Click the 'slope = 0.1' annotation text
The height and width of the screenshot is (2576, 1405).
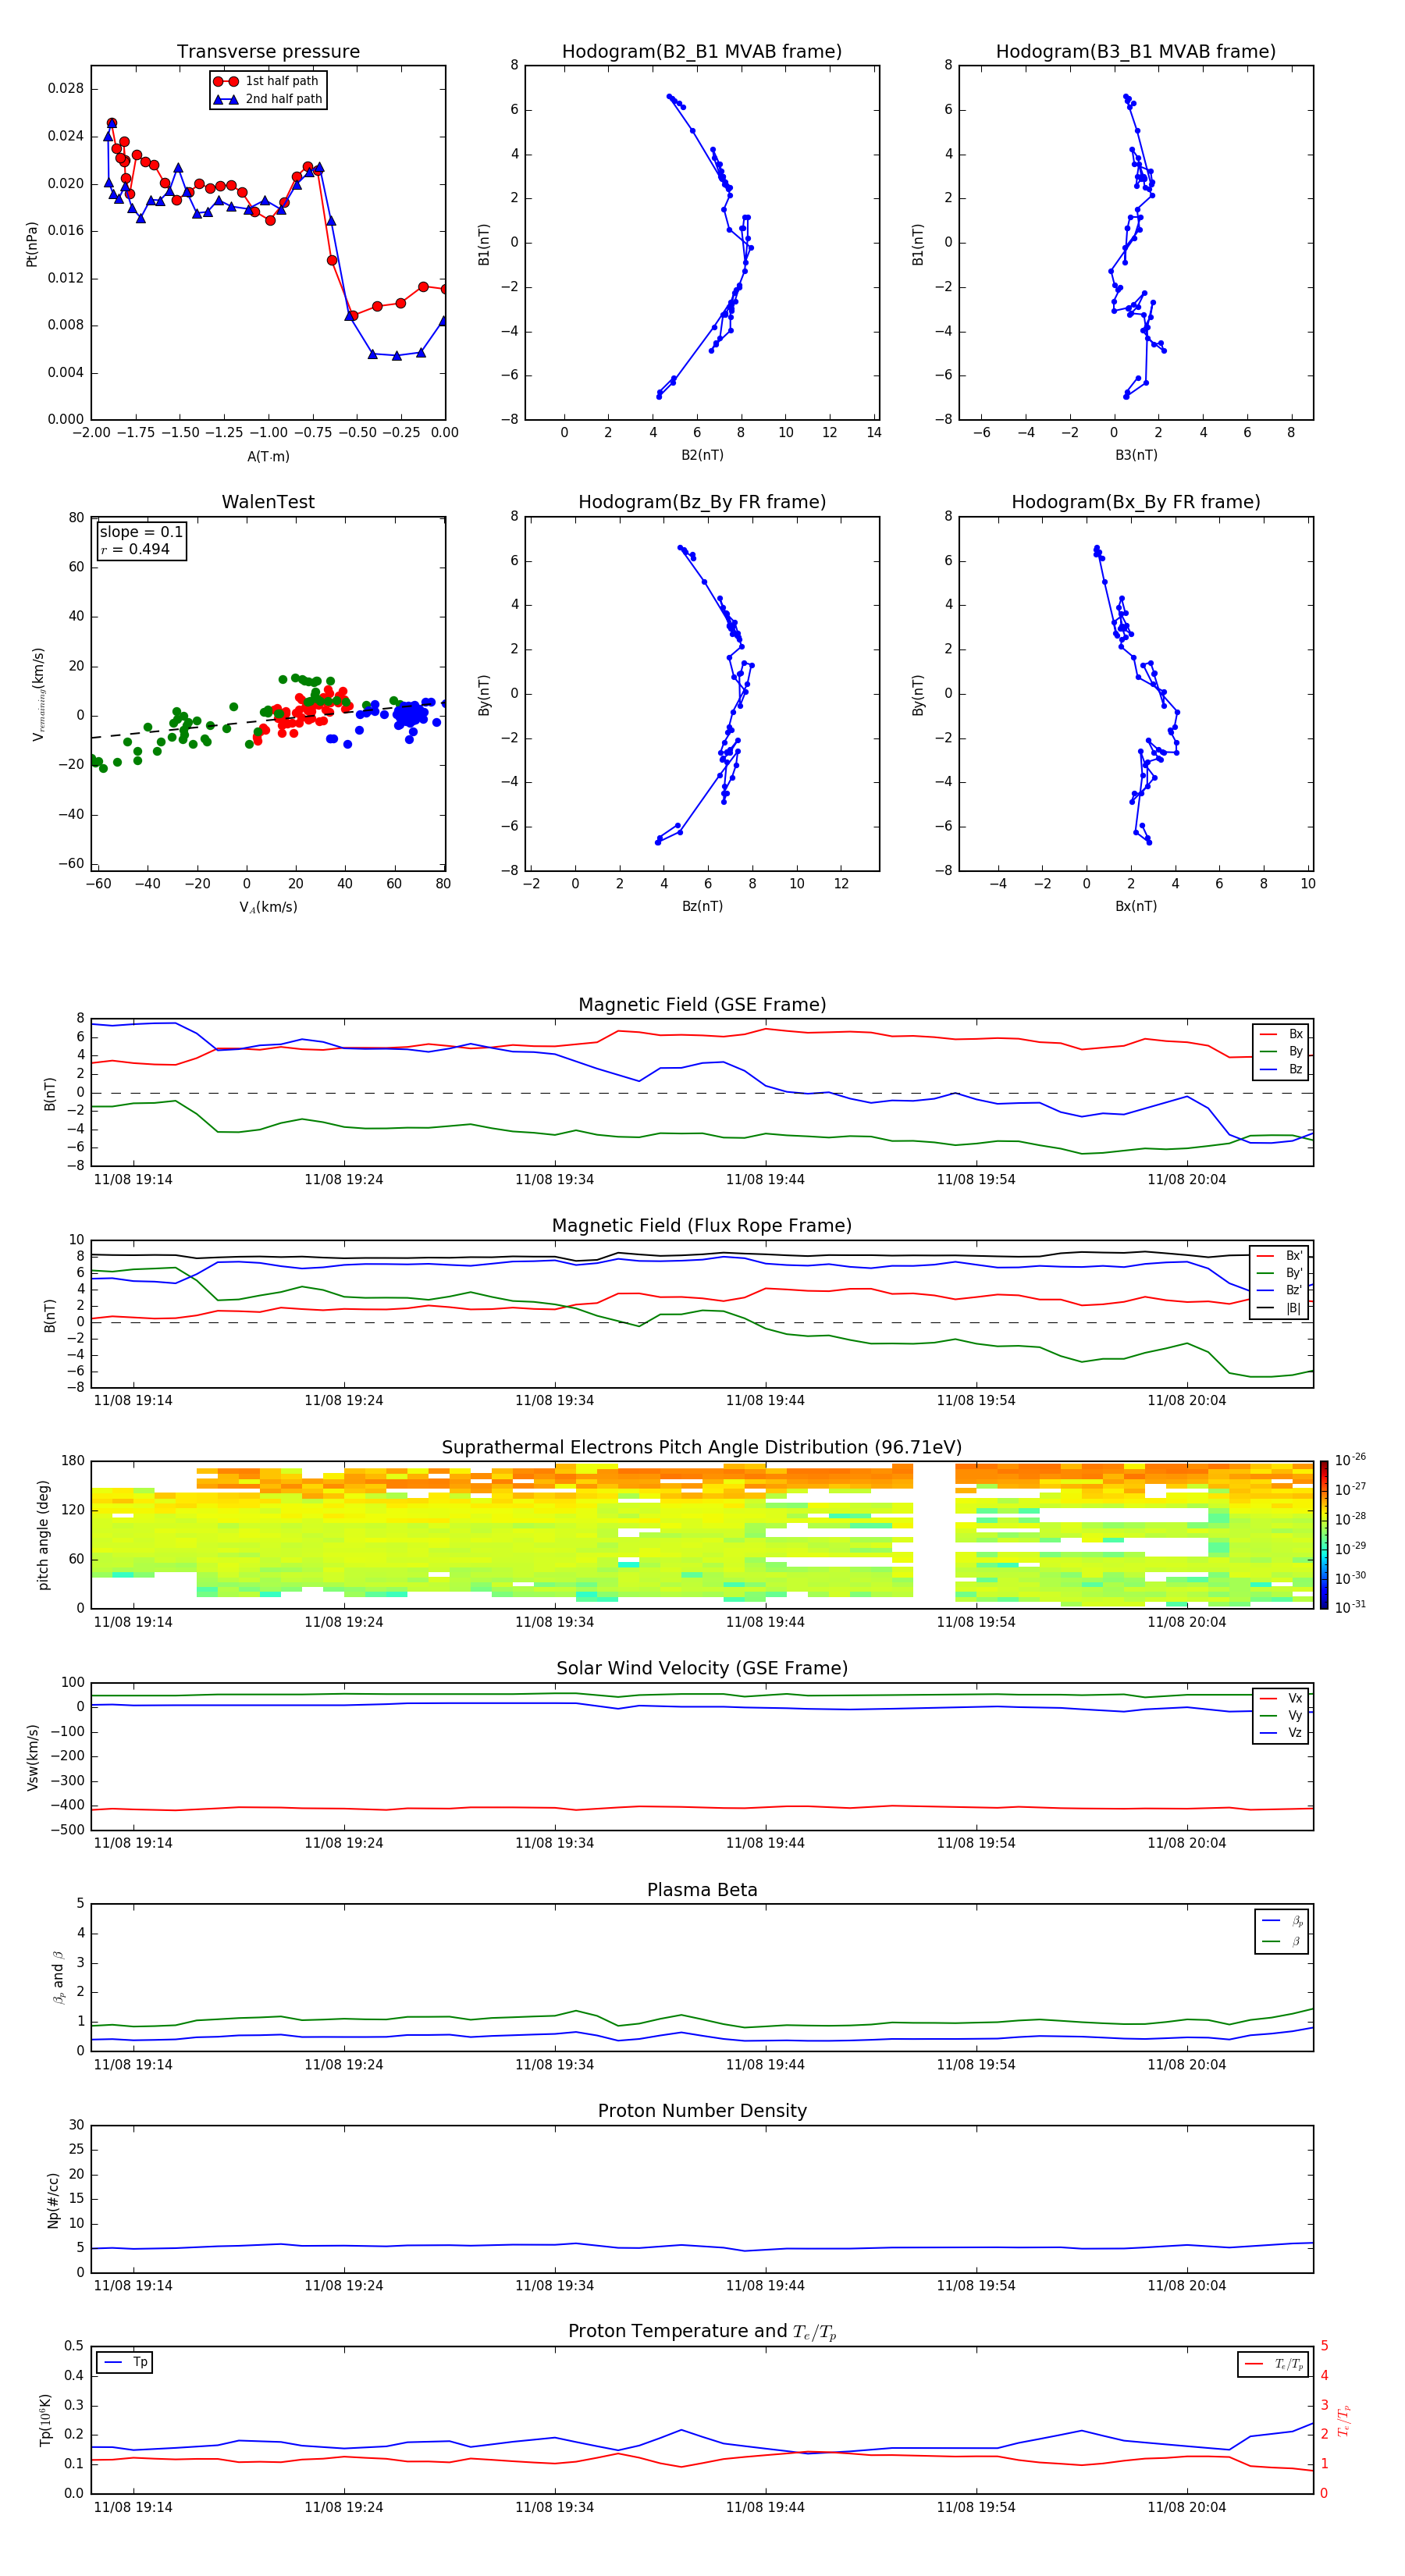[x=141, y=532]
